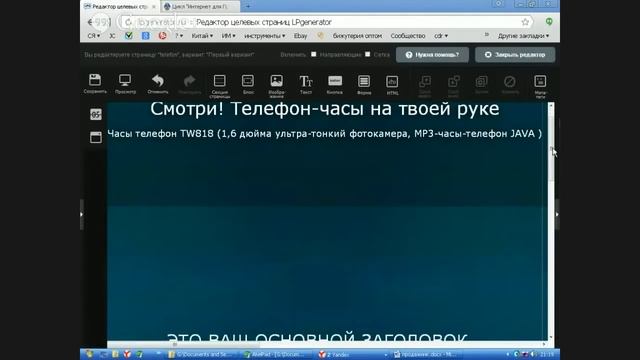This screenshot has width=640, height=360.
Task: Open the 'бижутерия оптом' bookmark
Action: 357,36
